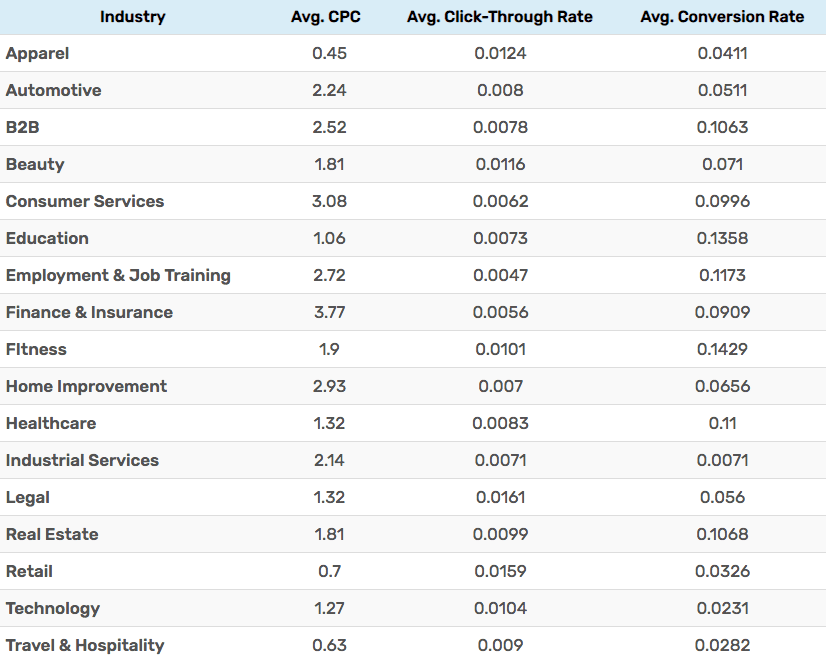
Task: Select the Finance & Insurance row label
Action: click(x=89, y=312)
